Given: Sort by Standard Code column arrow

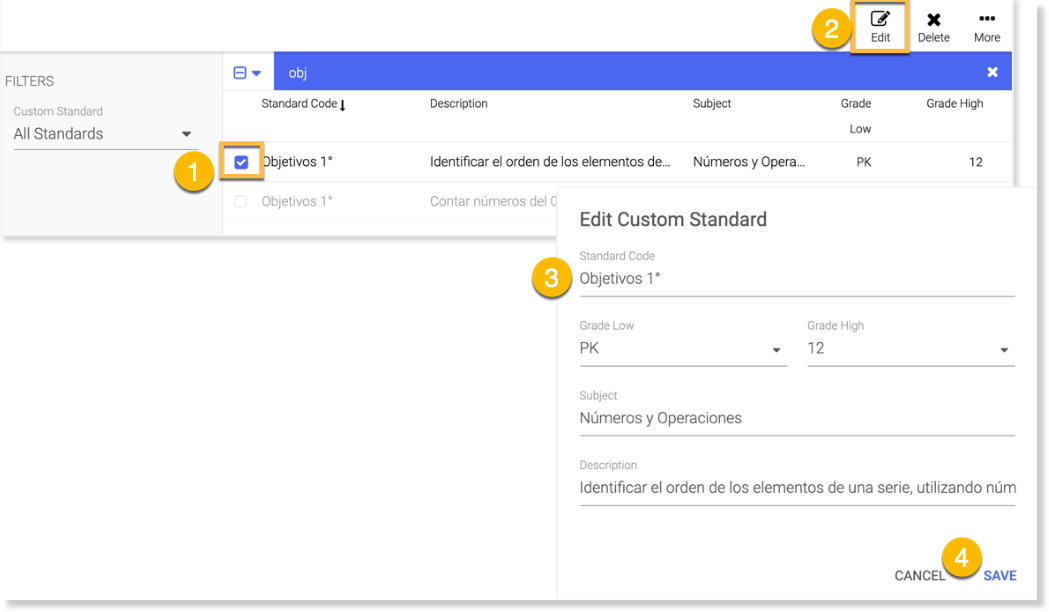Looking at the screenshot, I should click(342, 105).
